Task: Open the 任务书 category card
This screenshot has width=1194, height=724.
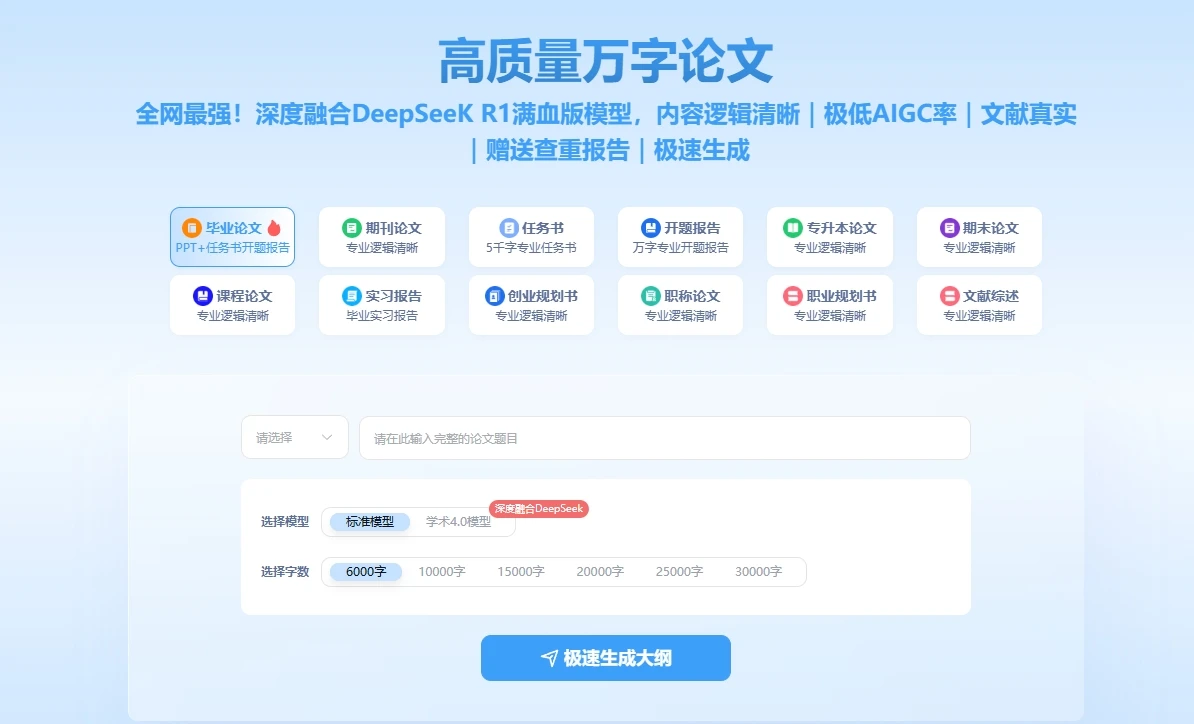Action: 531,237
